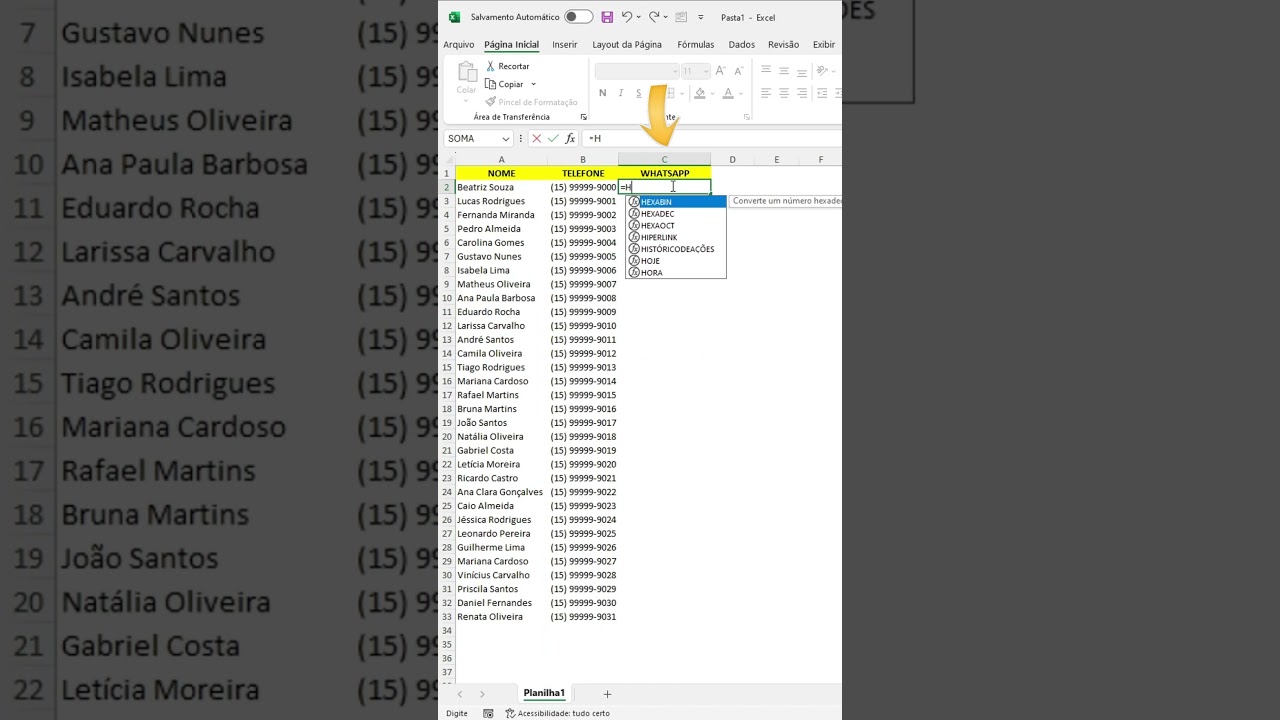Screen dimensions: 1280x720
Task: Open the Undo history dropdown arrow
Action: 639,17
